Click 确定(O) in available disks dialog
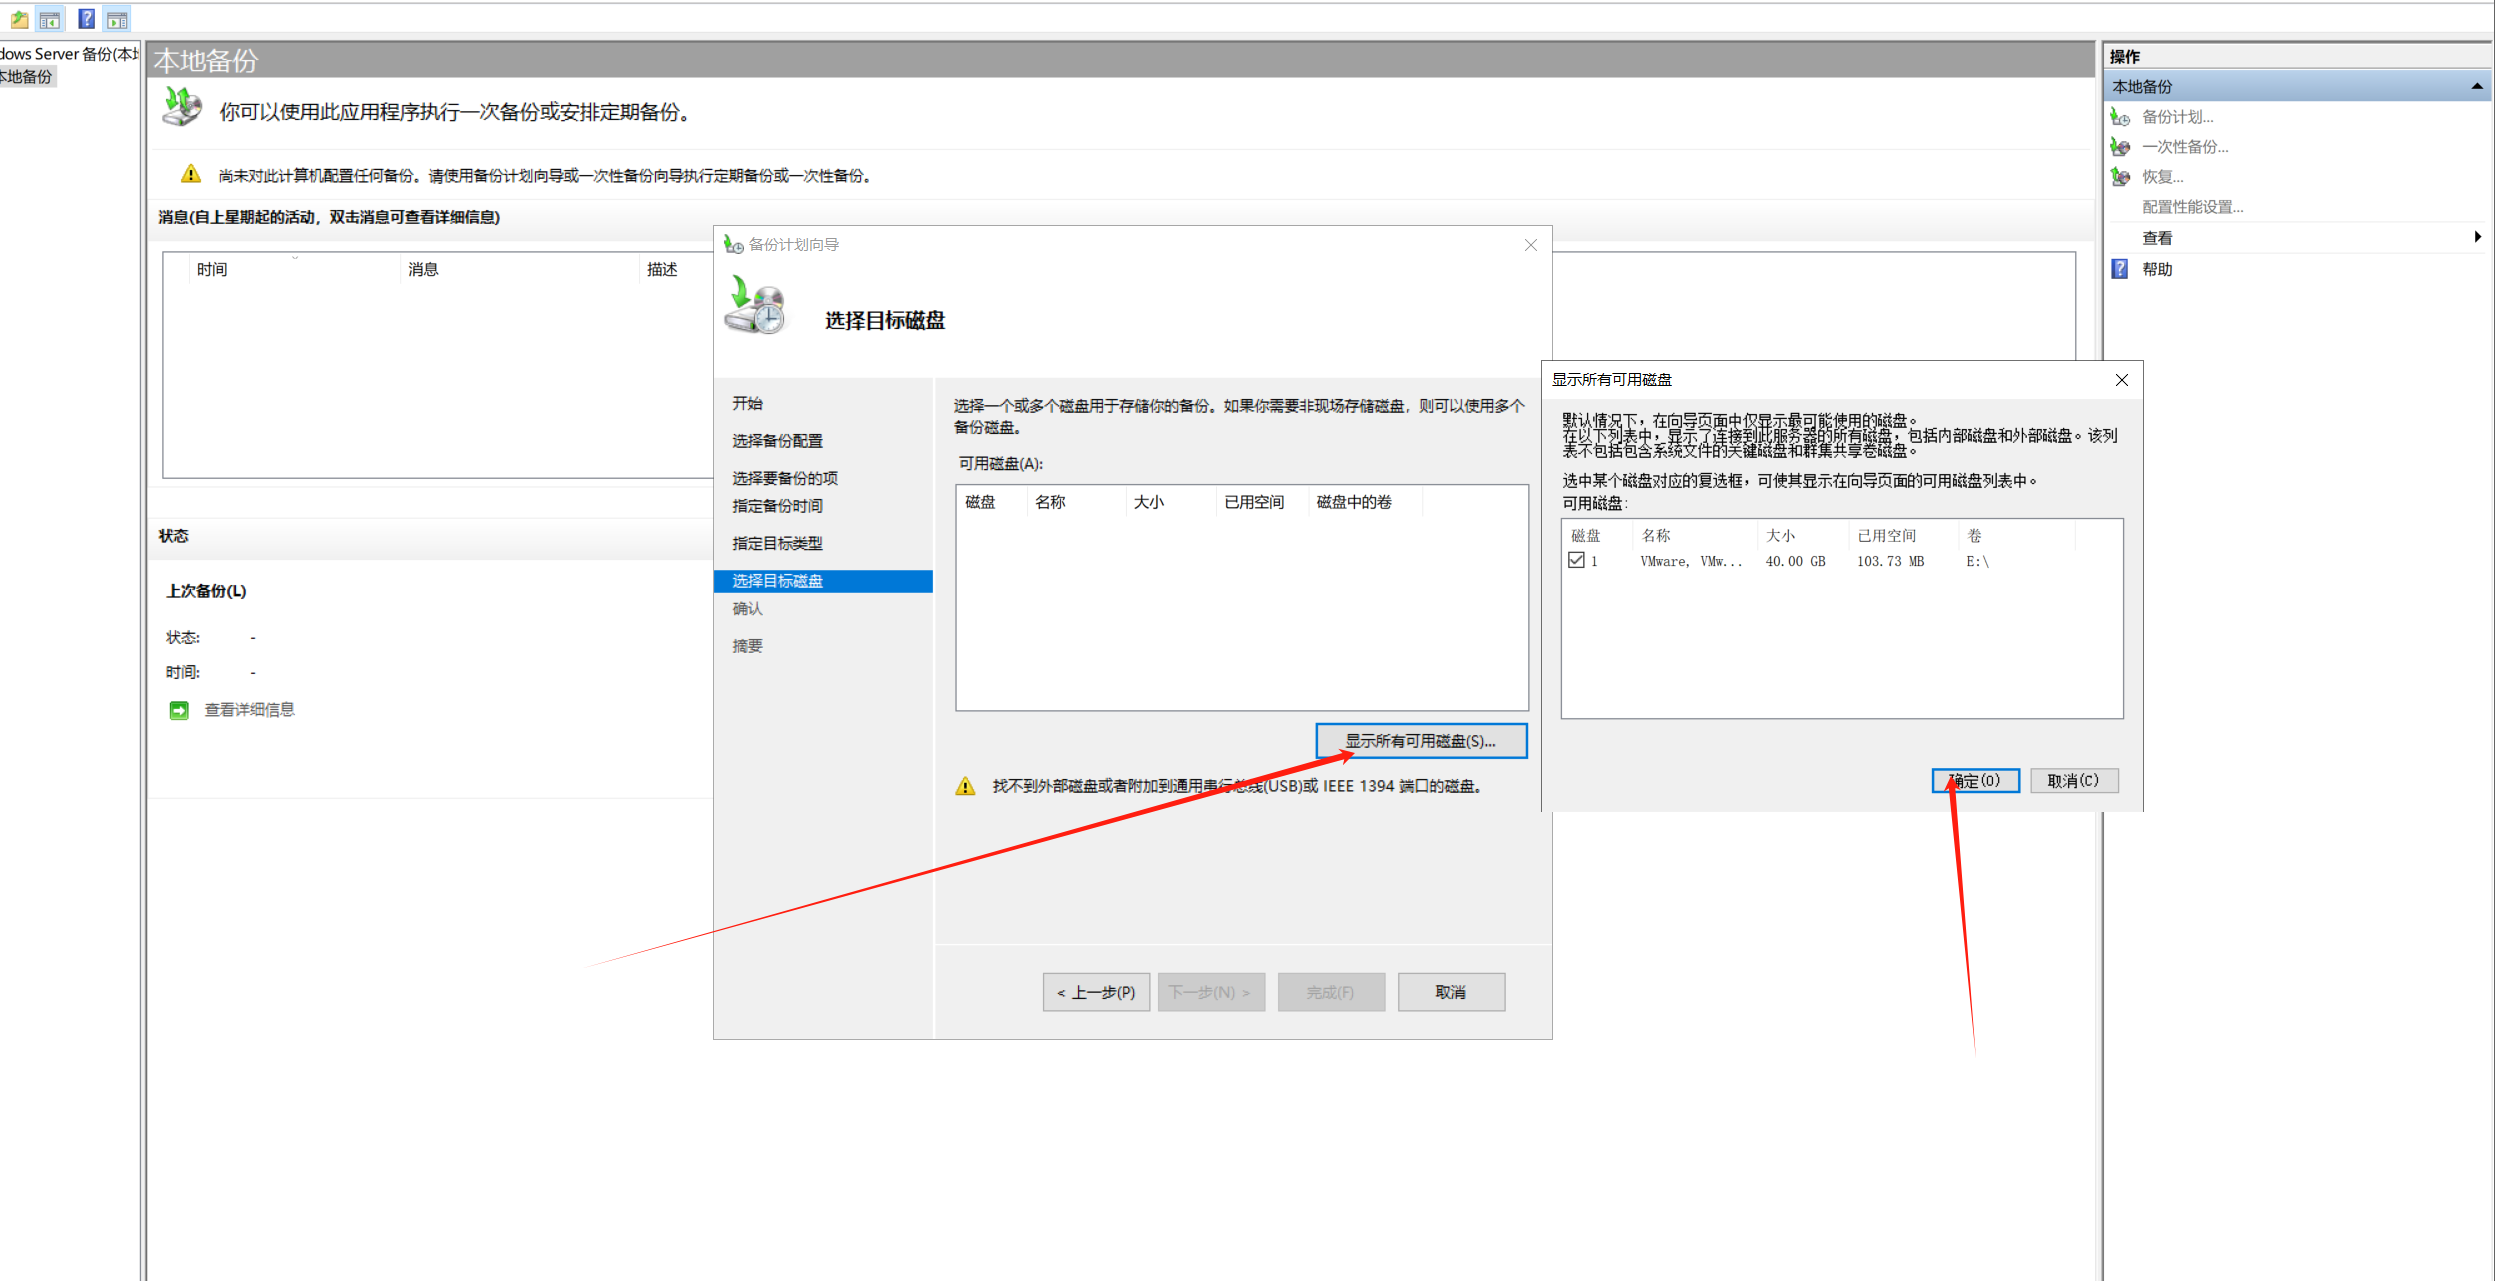 point(1975,780)
